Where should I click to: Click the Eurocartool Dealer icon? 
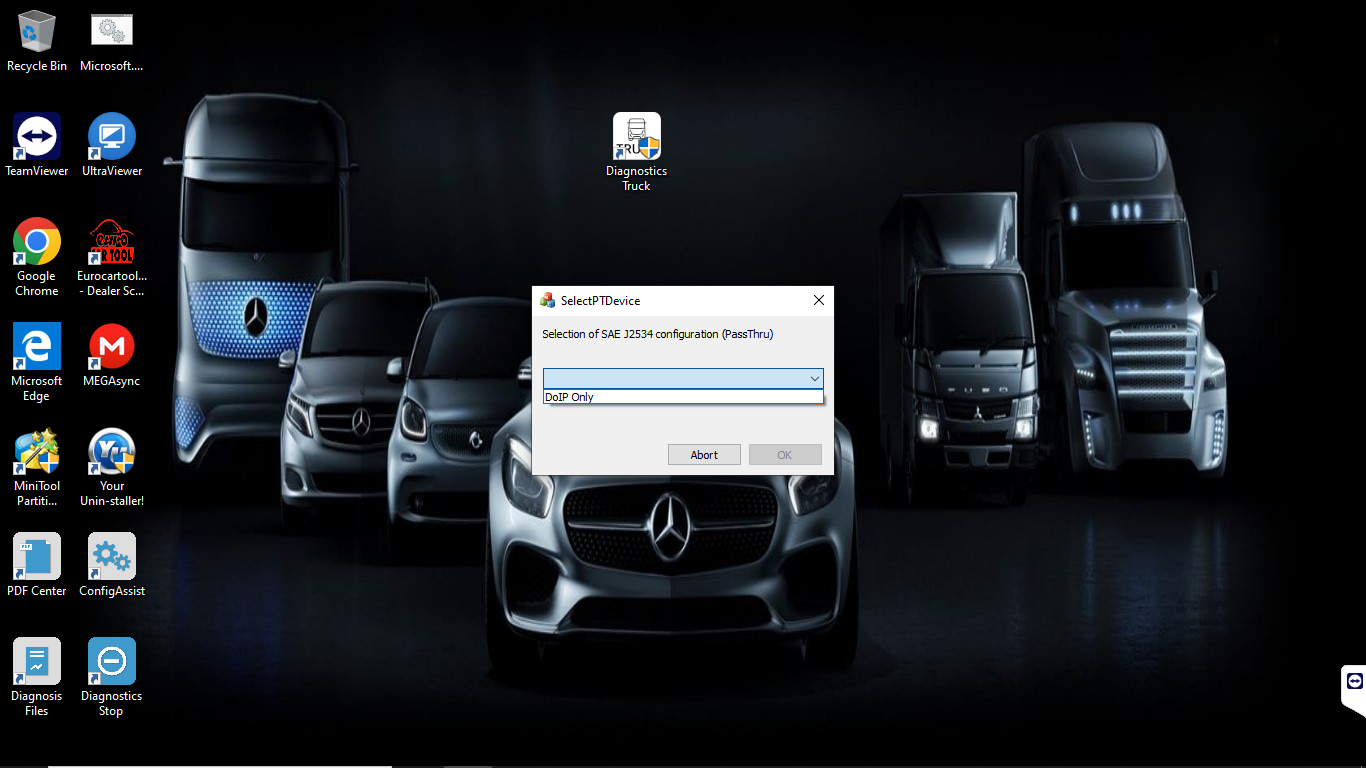(x=112, y=242)
